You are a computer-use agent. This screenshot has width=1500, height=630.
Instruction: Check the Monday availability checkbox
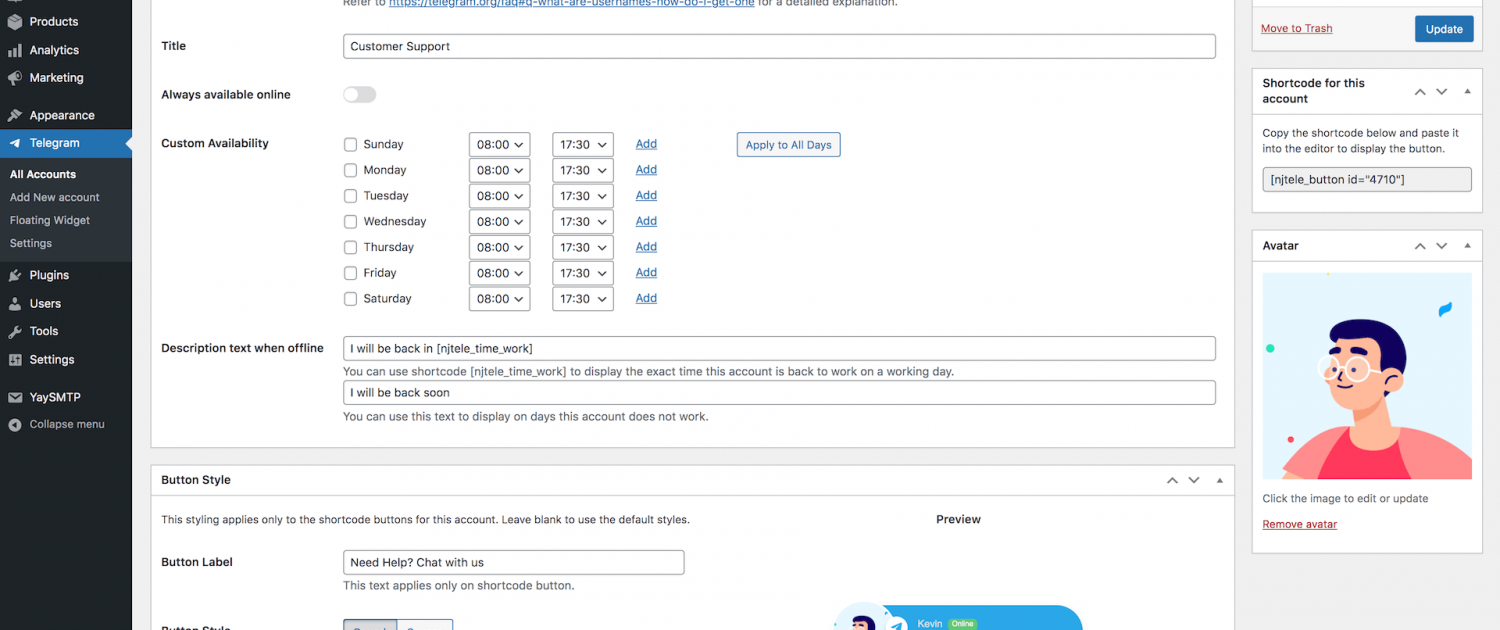coord(350,170)
